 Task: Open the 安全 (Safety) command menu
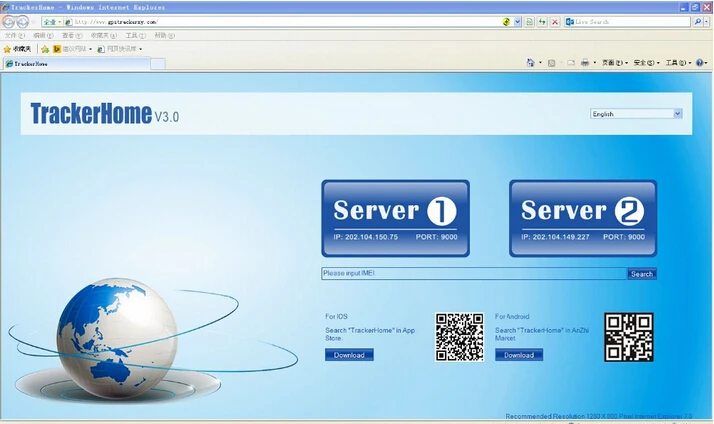click(x=646, y=63)
